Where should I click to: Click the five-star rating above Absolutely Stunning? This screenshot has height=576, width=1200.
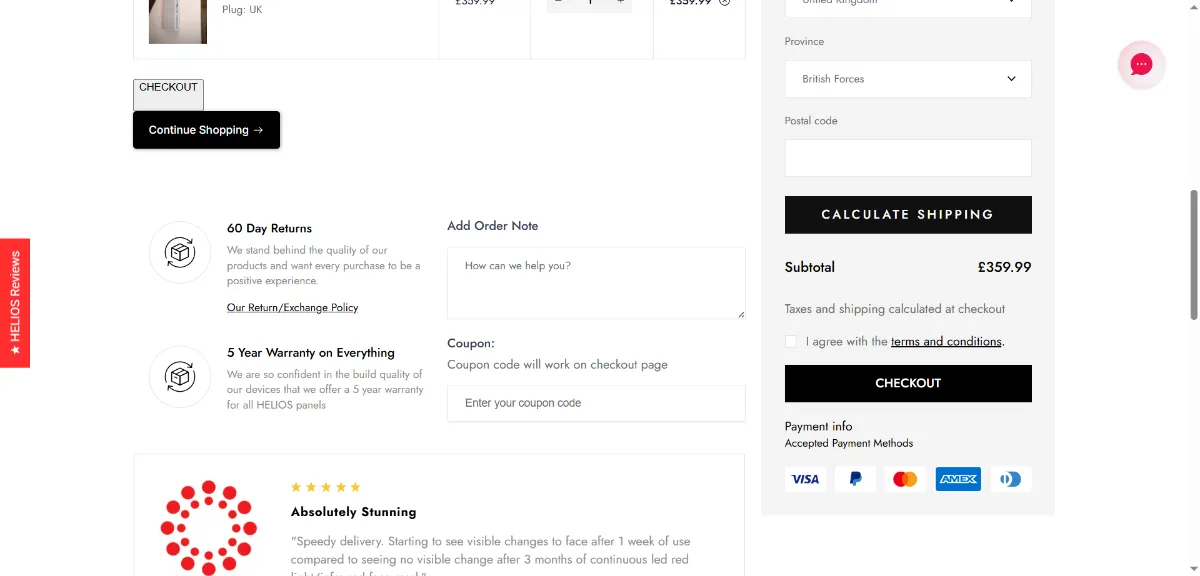[325, 487]
